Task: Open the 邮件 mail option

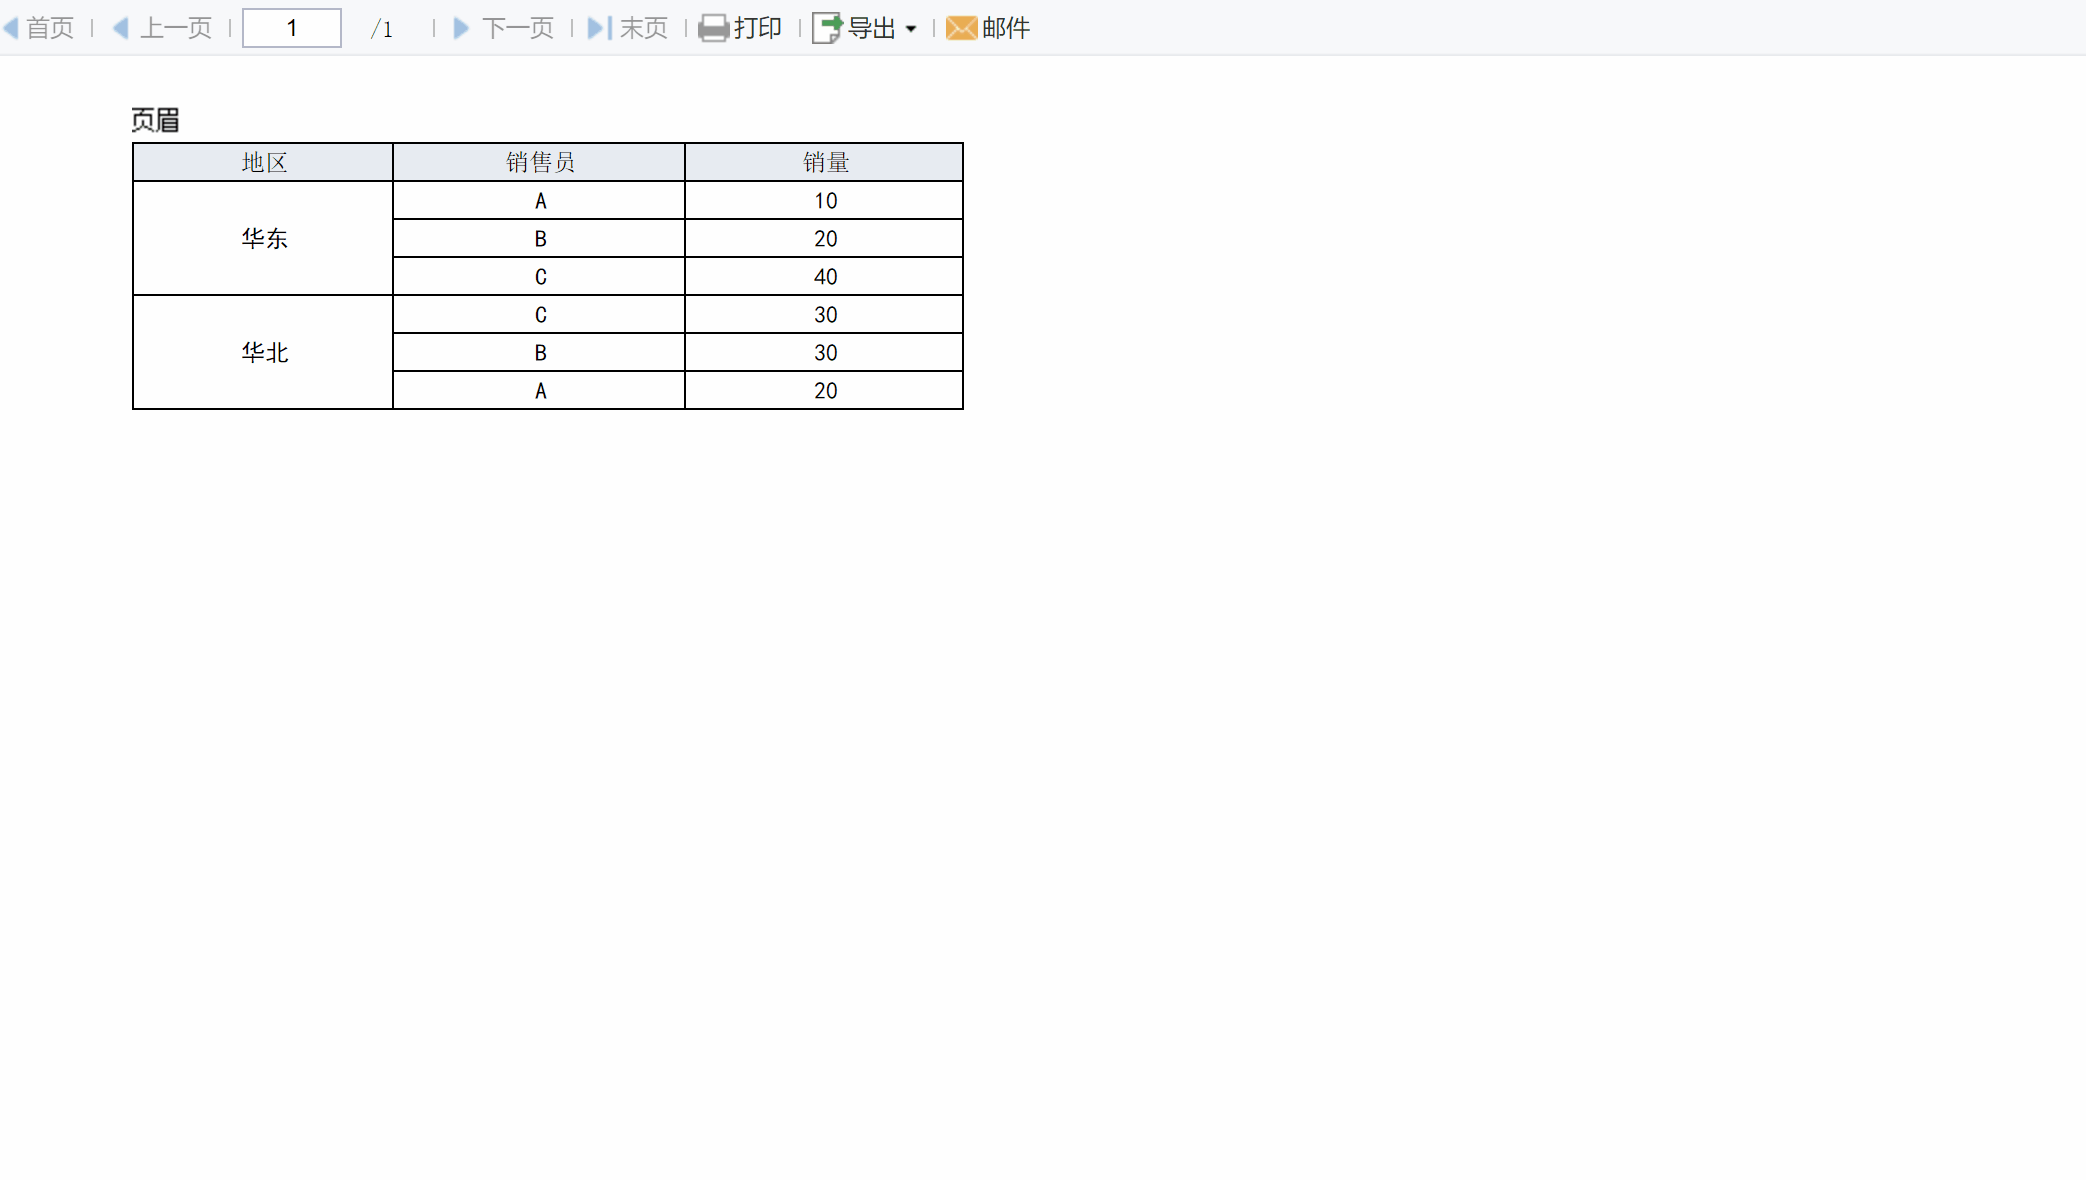Action: point(1006,28)
